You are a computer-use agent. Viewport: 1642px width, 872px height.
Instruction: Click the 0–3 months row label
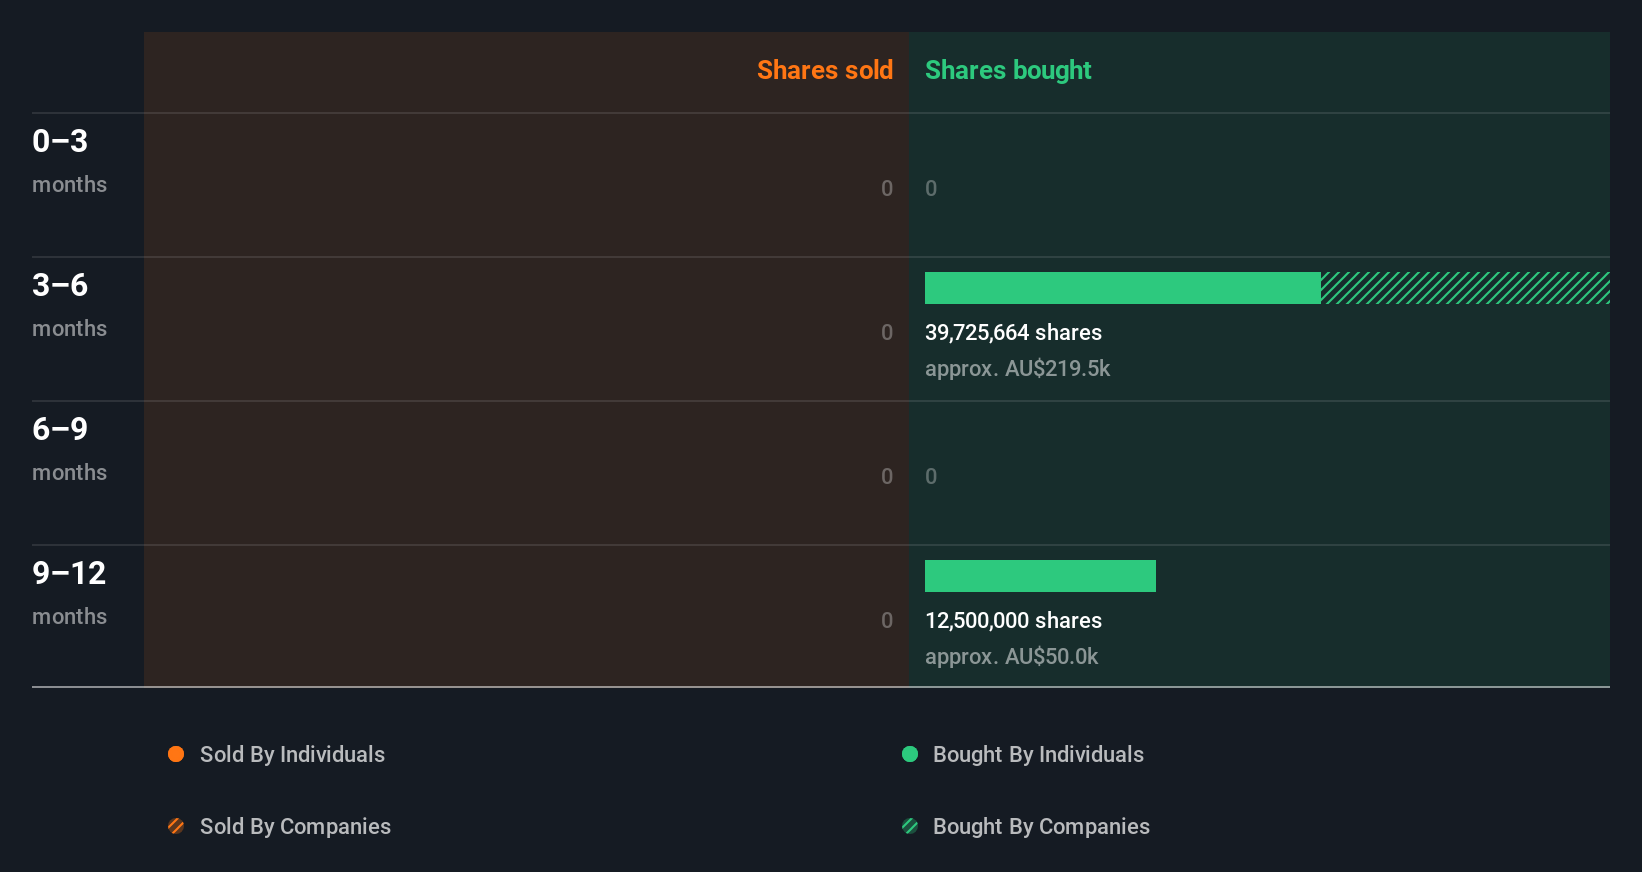(x=69, y=160)
